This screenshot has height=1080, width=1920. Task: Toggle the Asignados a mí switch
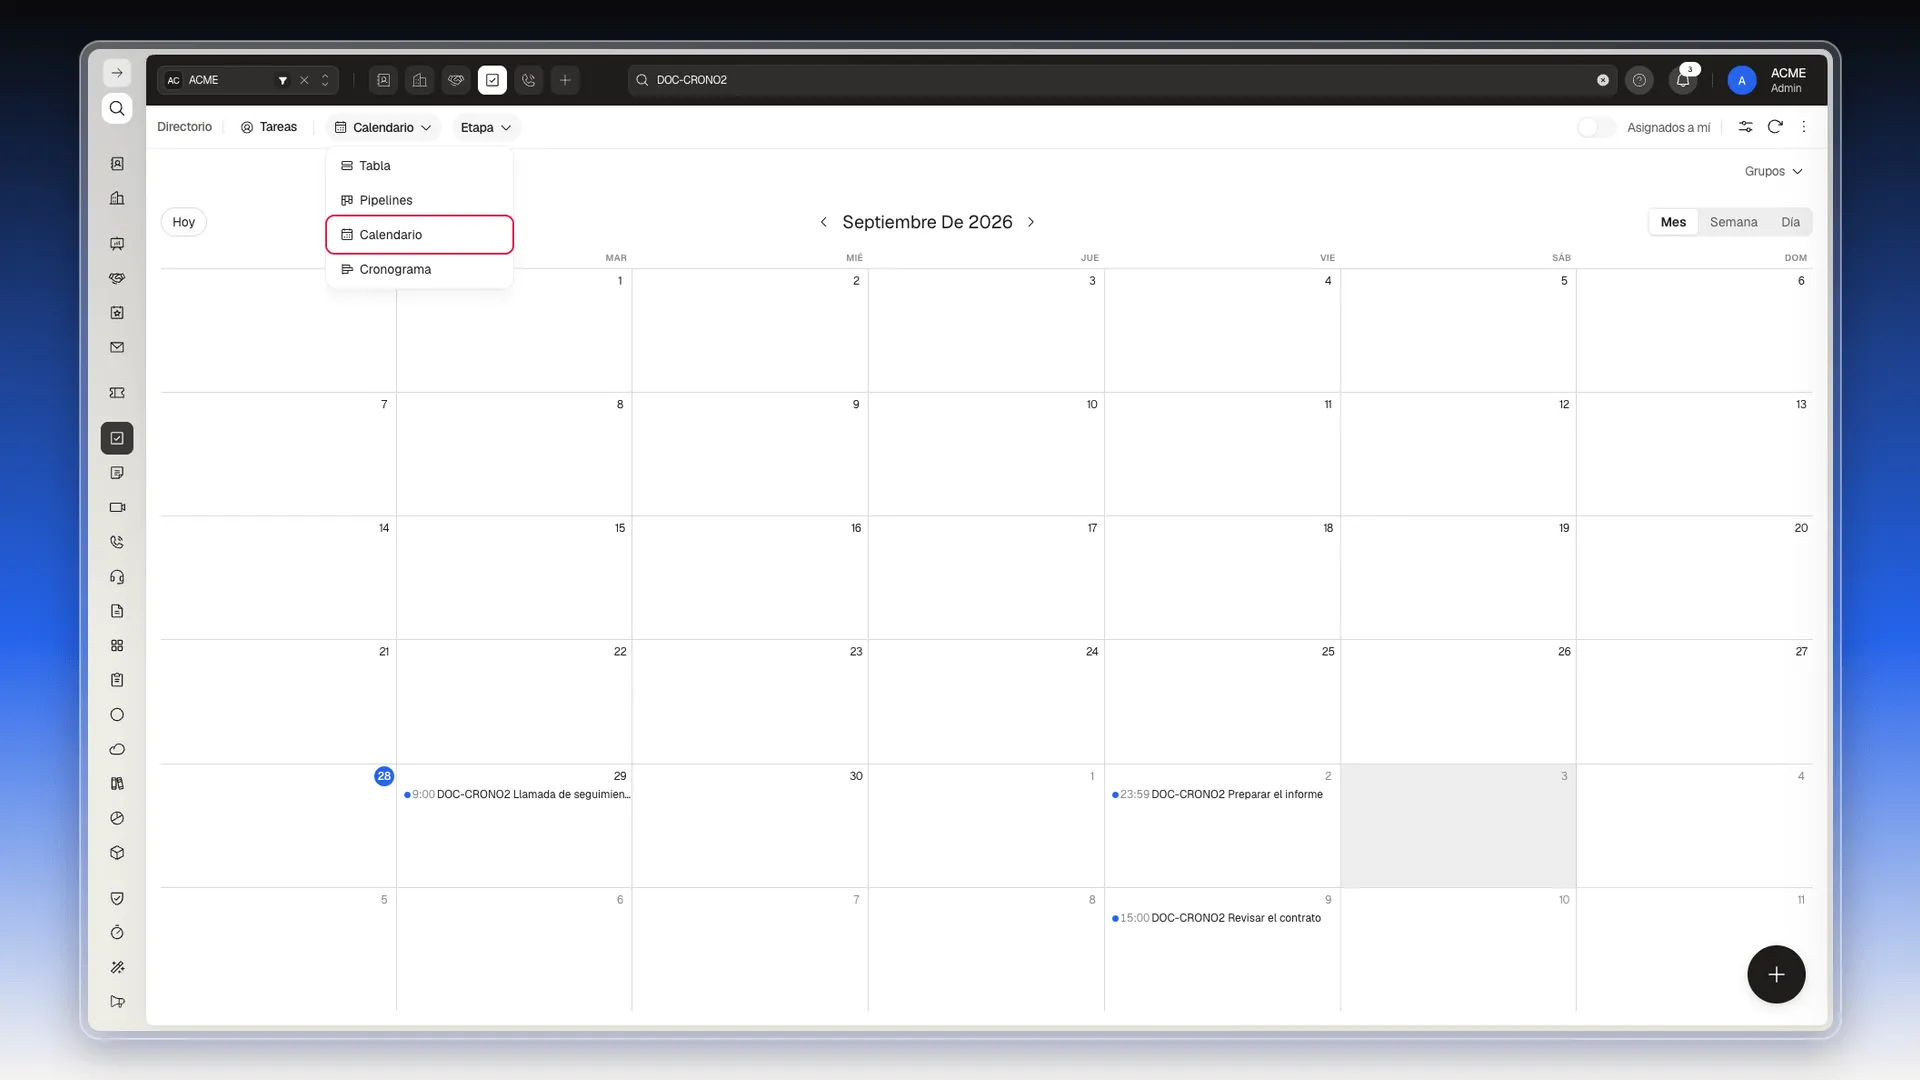click(x=1596, y=127)
